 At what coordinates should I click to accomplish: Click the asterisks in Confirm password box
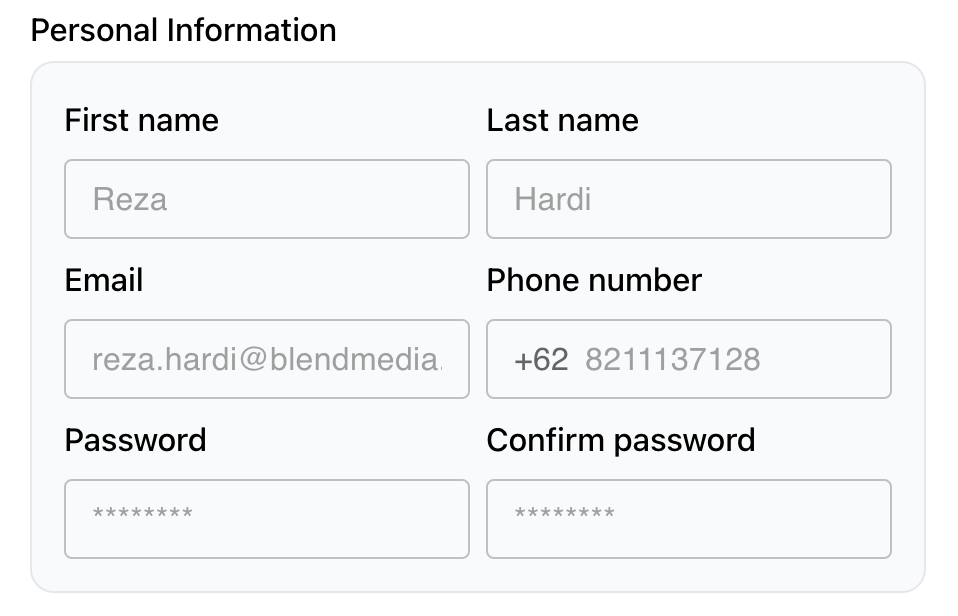(565, 516)
